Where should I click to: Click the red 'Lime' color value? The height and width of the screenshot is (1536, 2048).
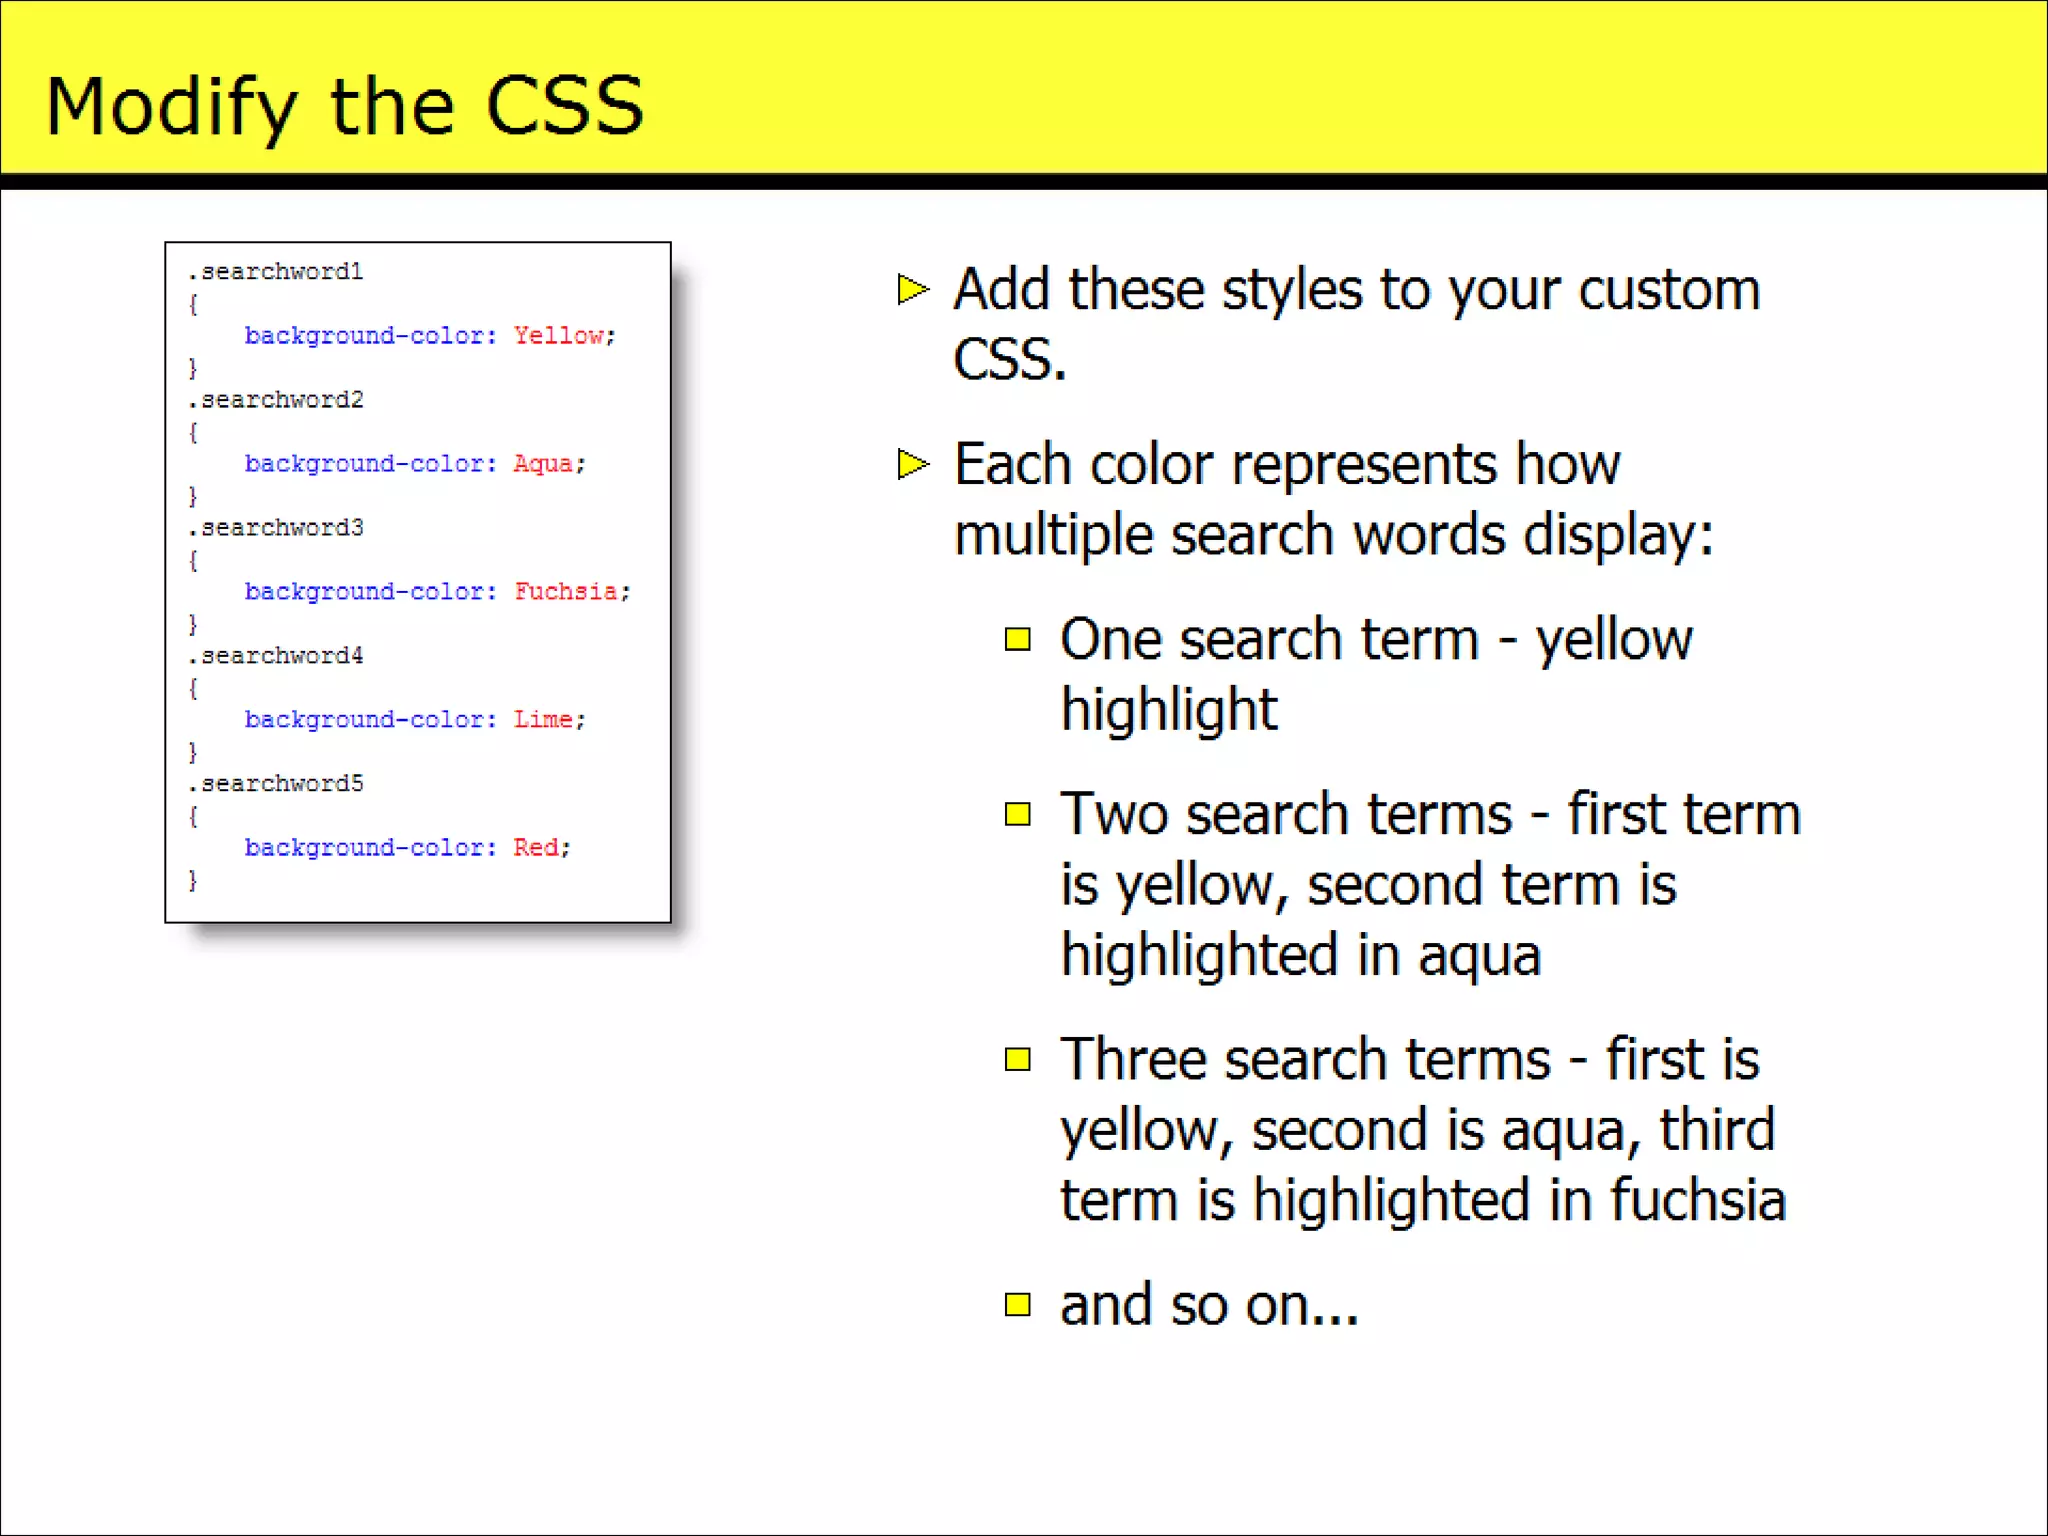pyautogui.click(x=543, y=720)
